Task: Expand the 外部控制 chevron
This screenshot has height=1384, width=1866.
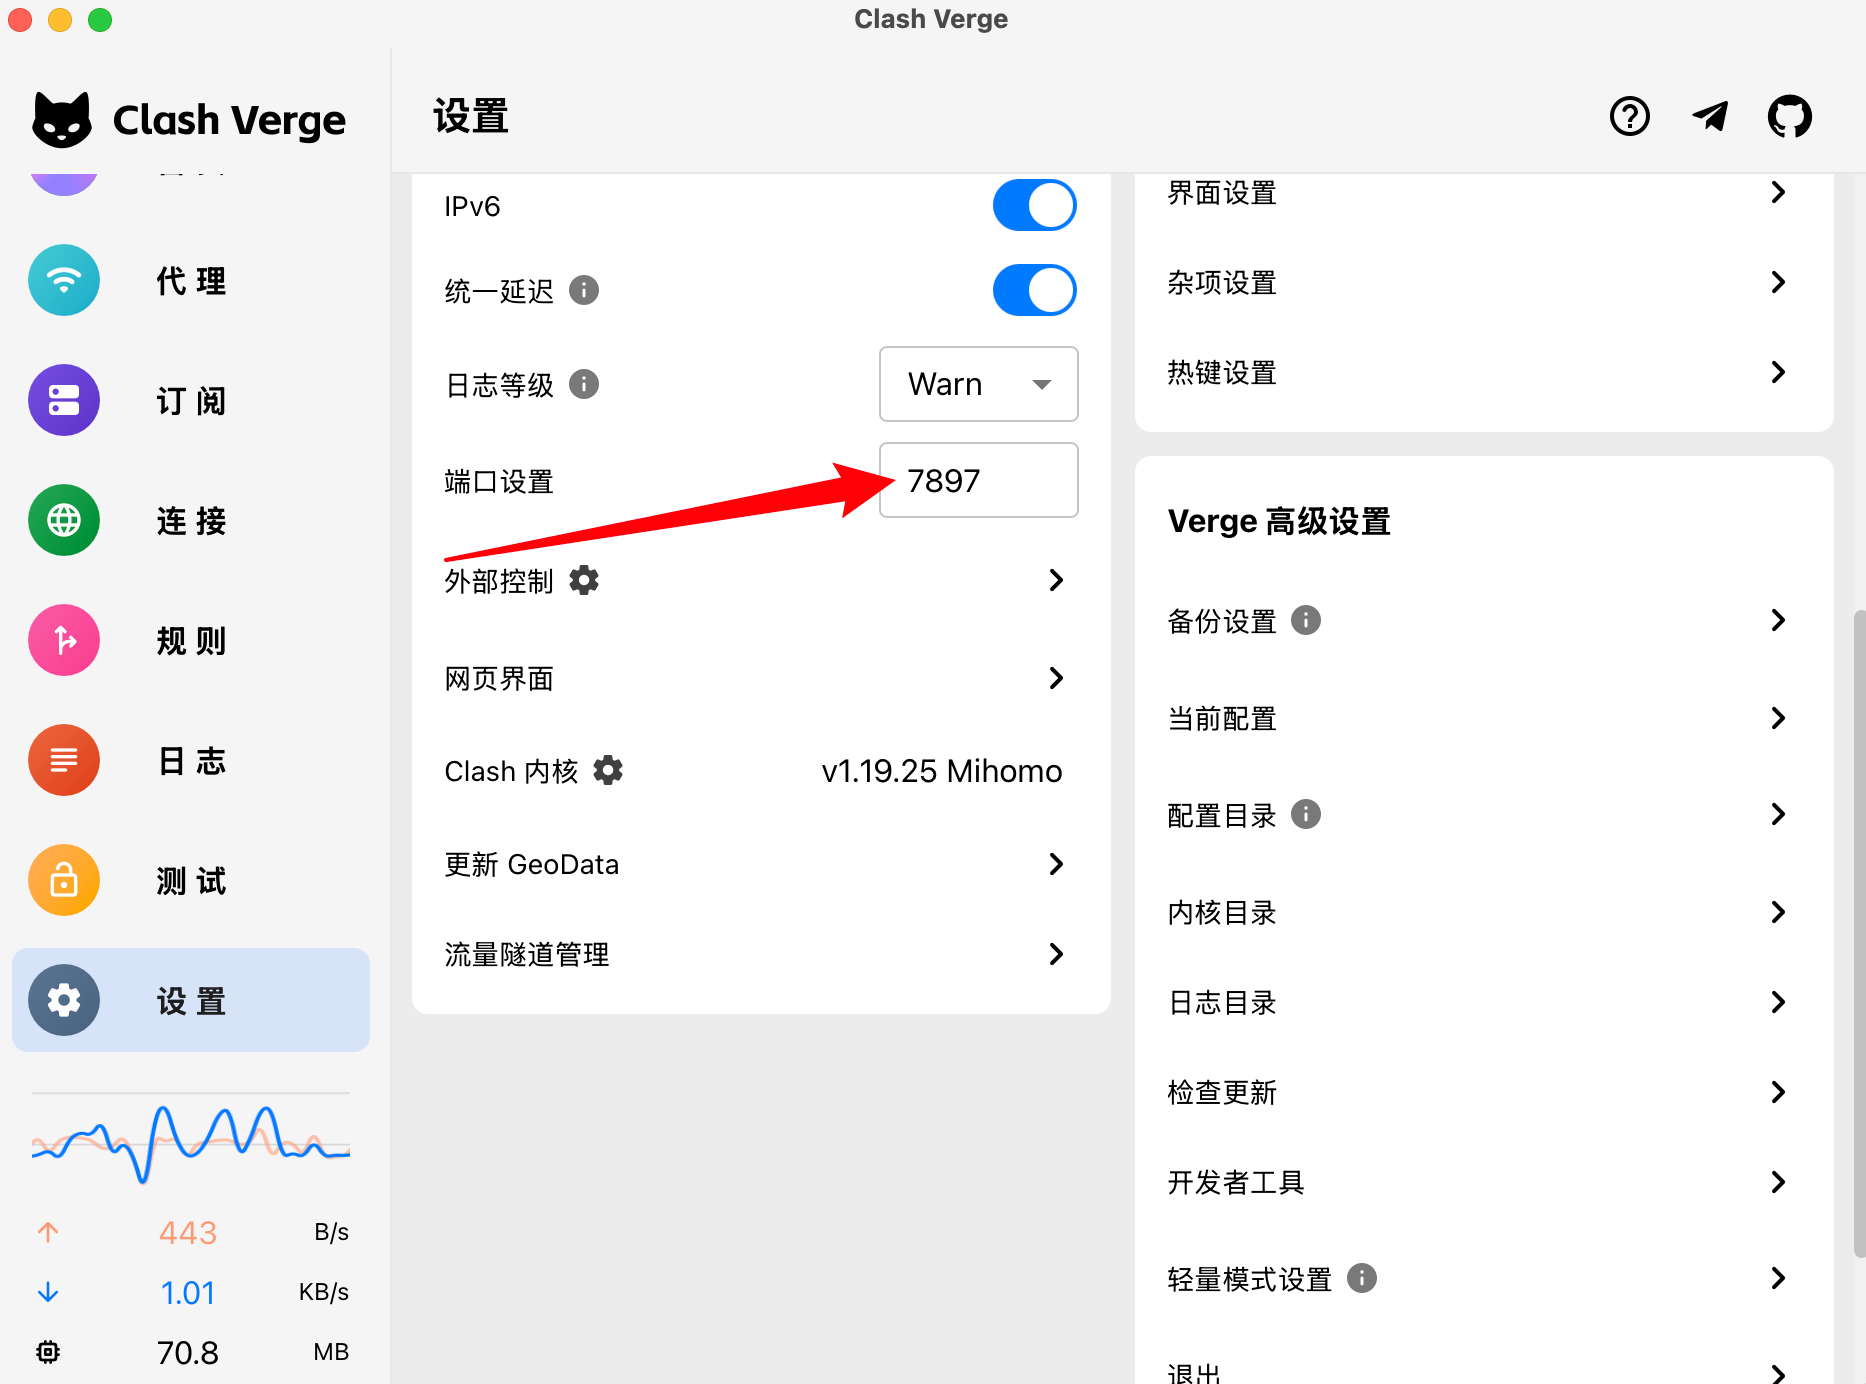Action: (1056, 580)
